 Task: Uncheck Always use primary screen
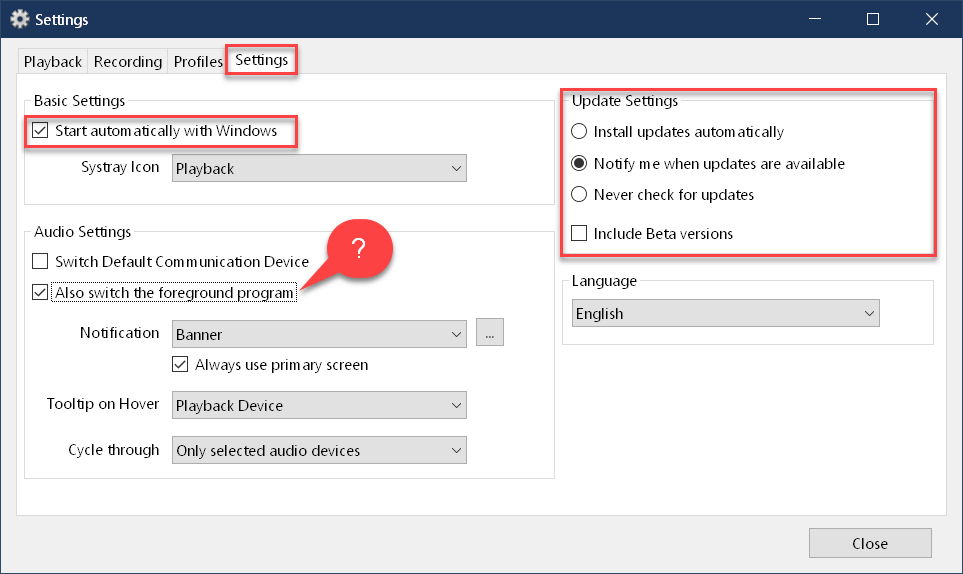[x=180, y=364]
